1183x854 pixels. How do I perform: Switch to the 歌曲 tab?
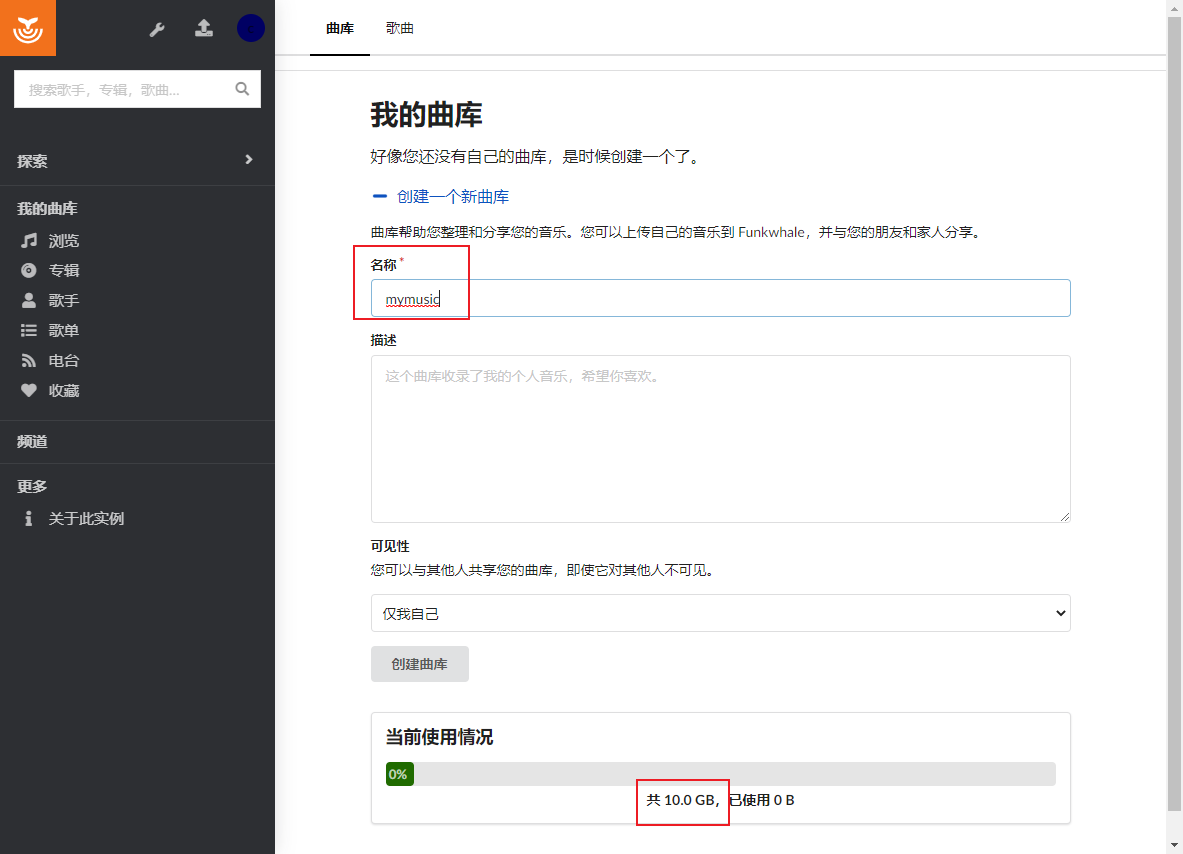400,28
